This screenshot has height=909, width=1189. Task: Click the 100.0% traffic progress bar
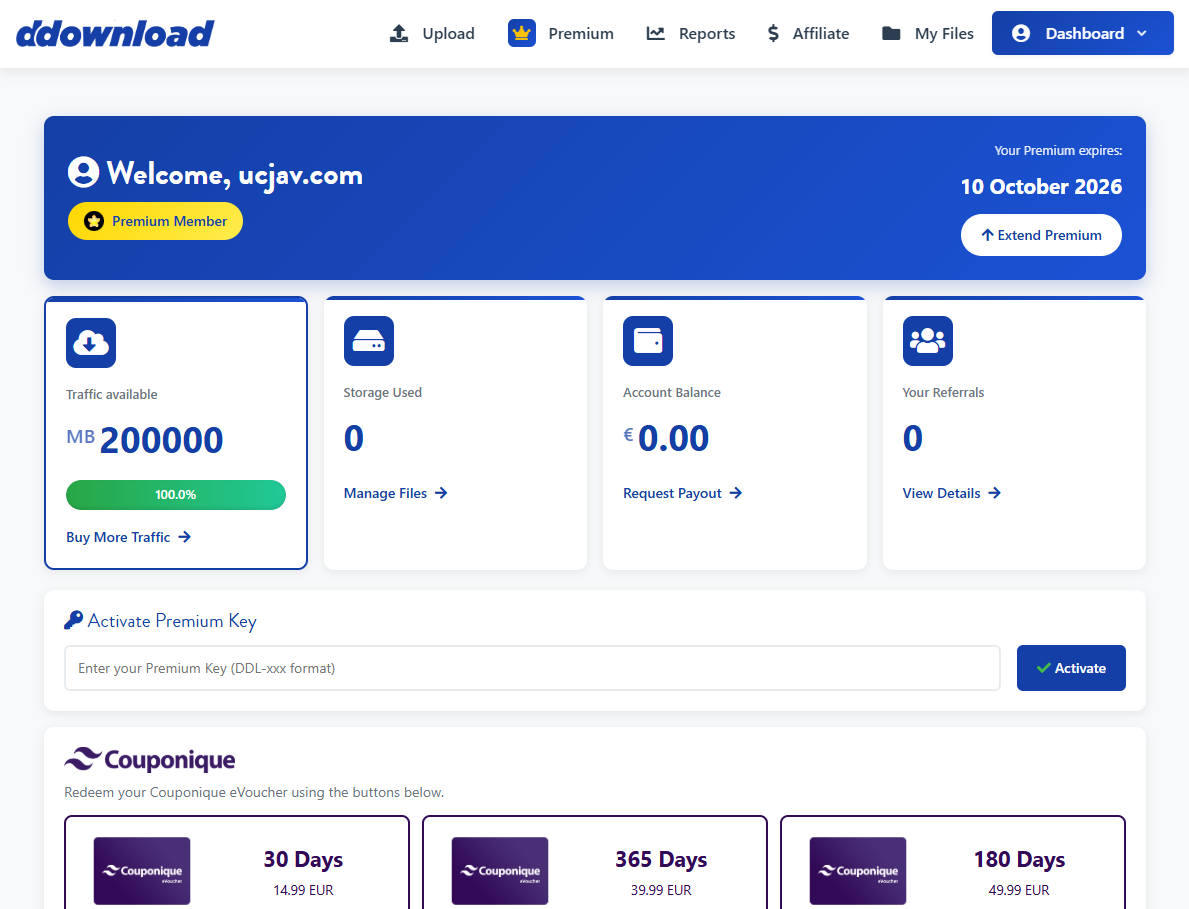176,495
